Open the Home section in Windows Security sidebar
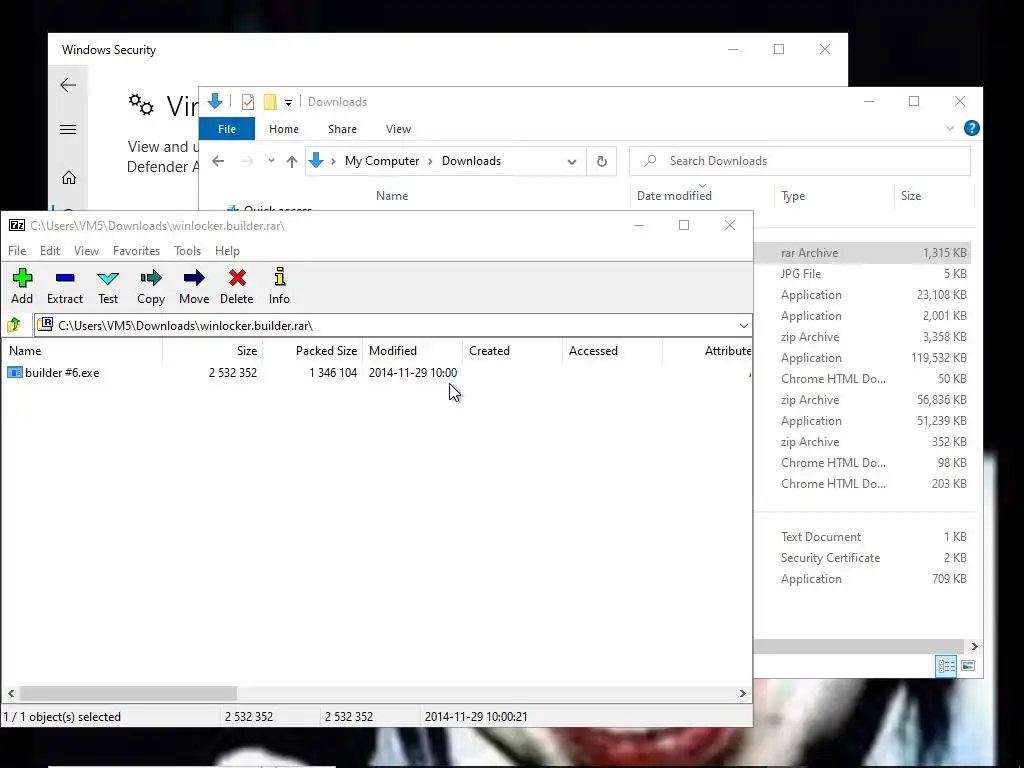Image resolution: width=1024 pixels, height=768 pixels. 69,178
